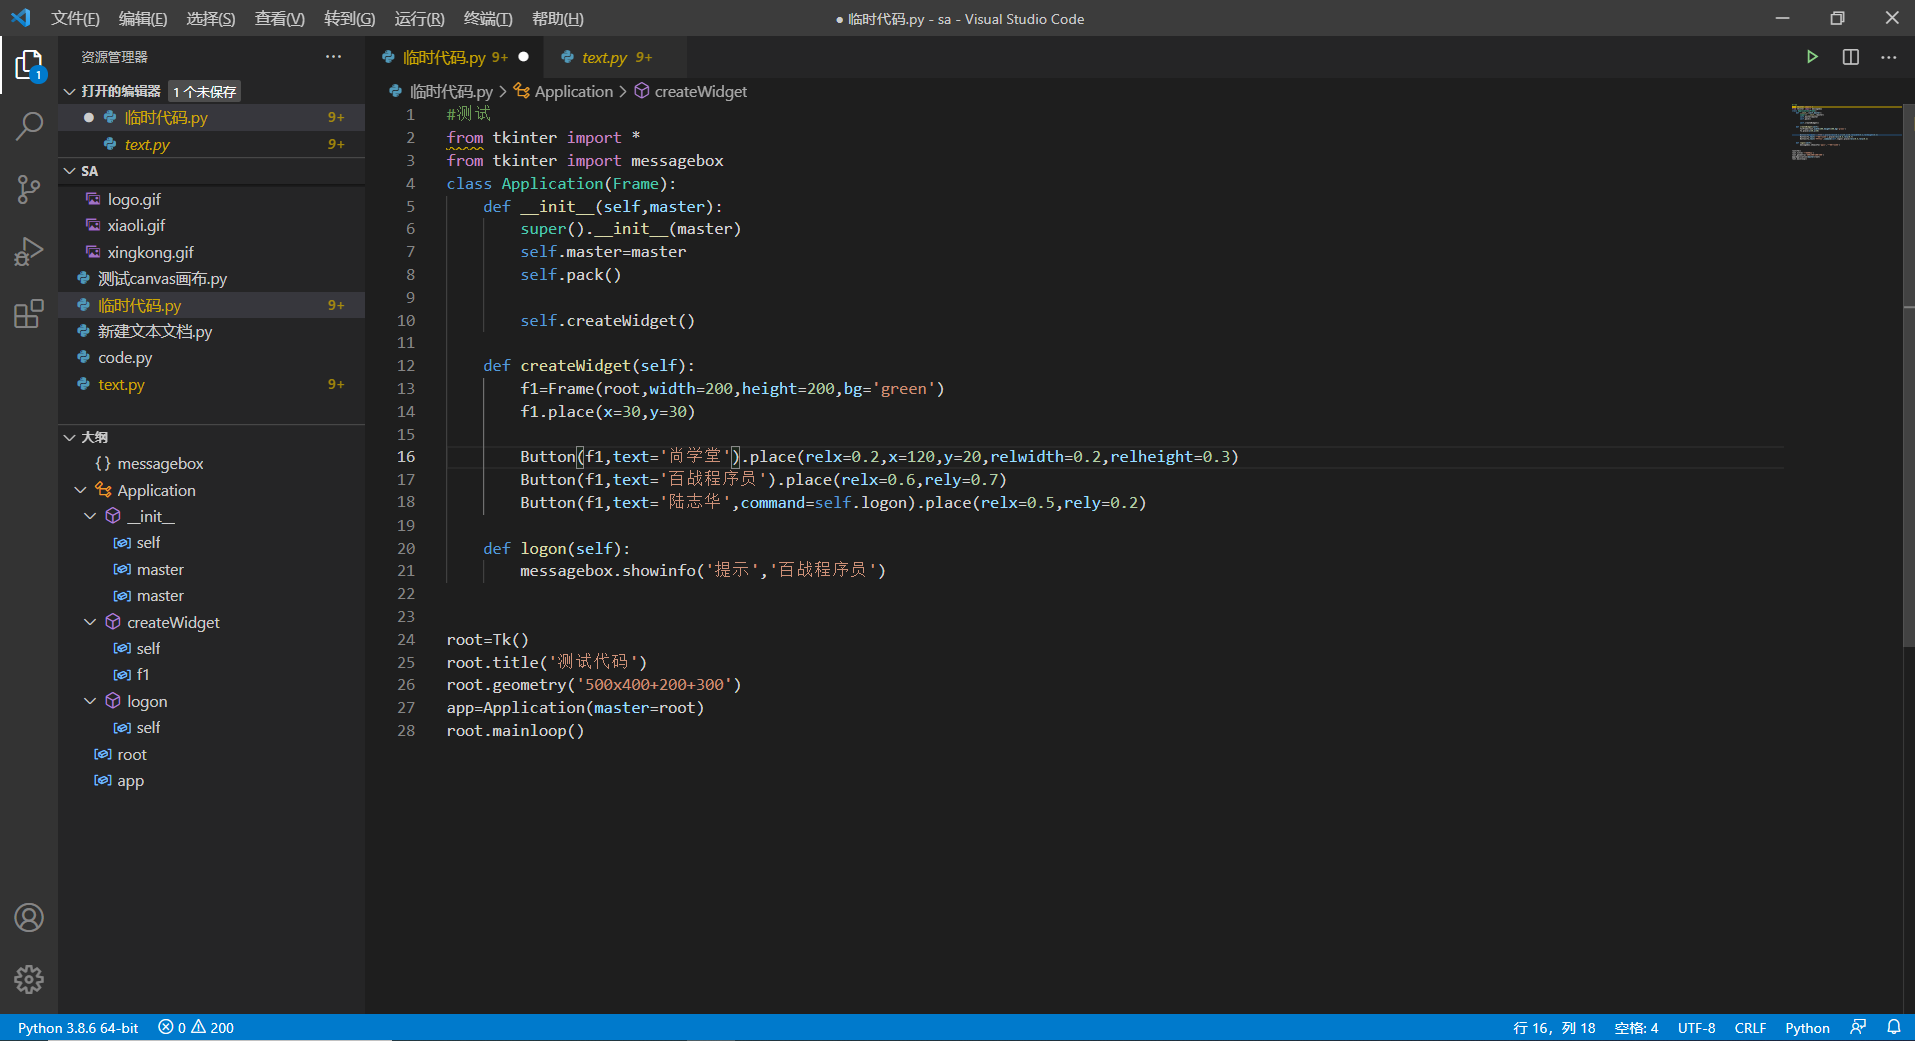Screen dimensions: 1915x1041
Task: Open the Source Control view
Action: point(29,189)
